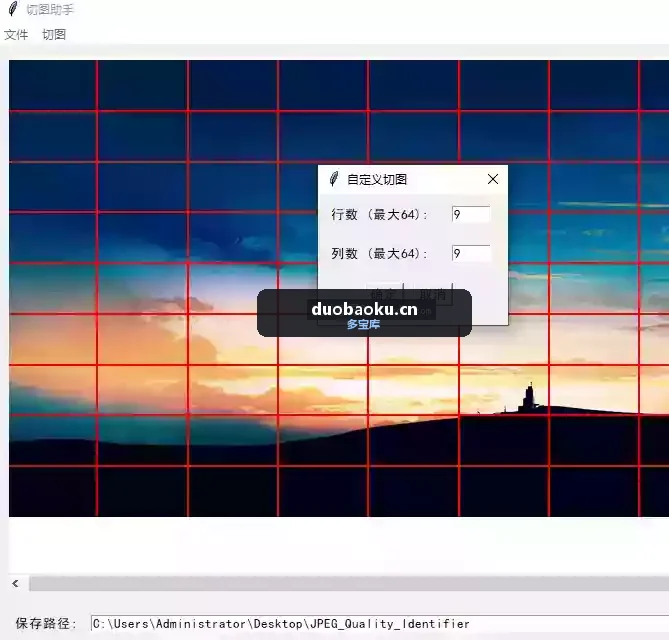This screenshot has height=640, width=669.
Task: Open the 切图 menu
Action: pos(54,35)
